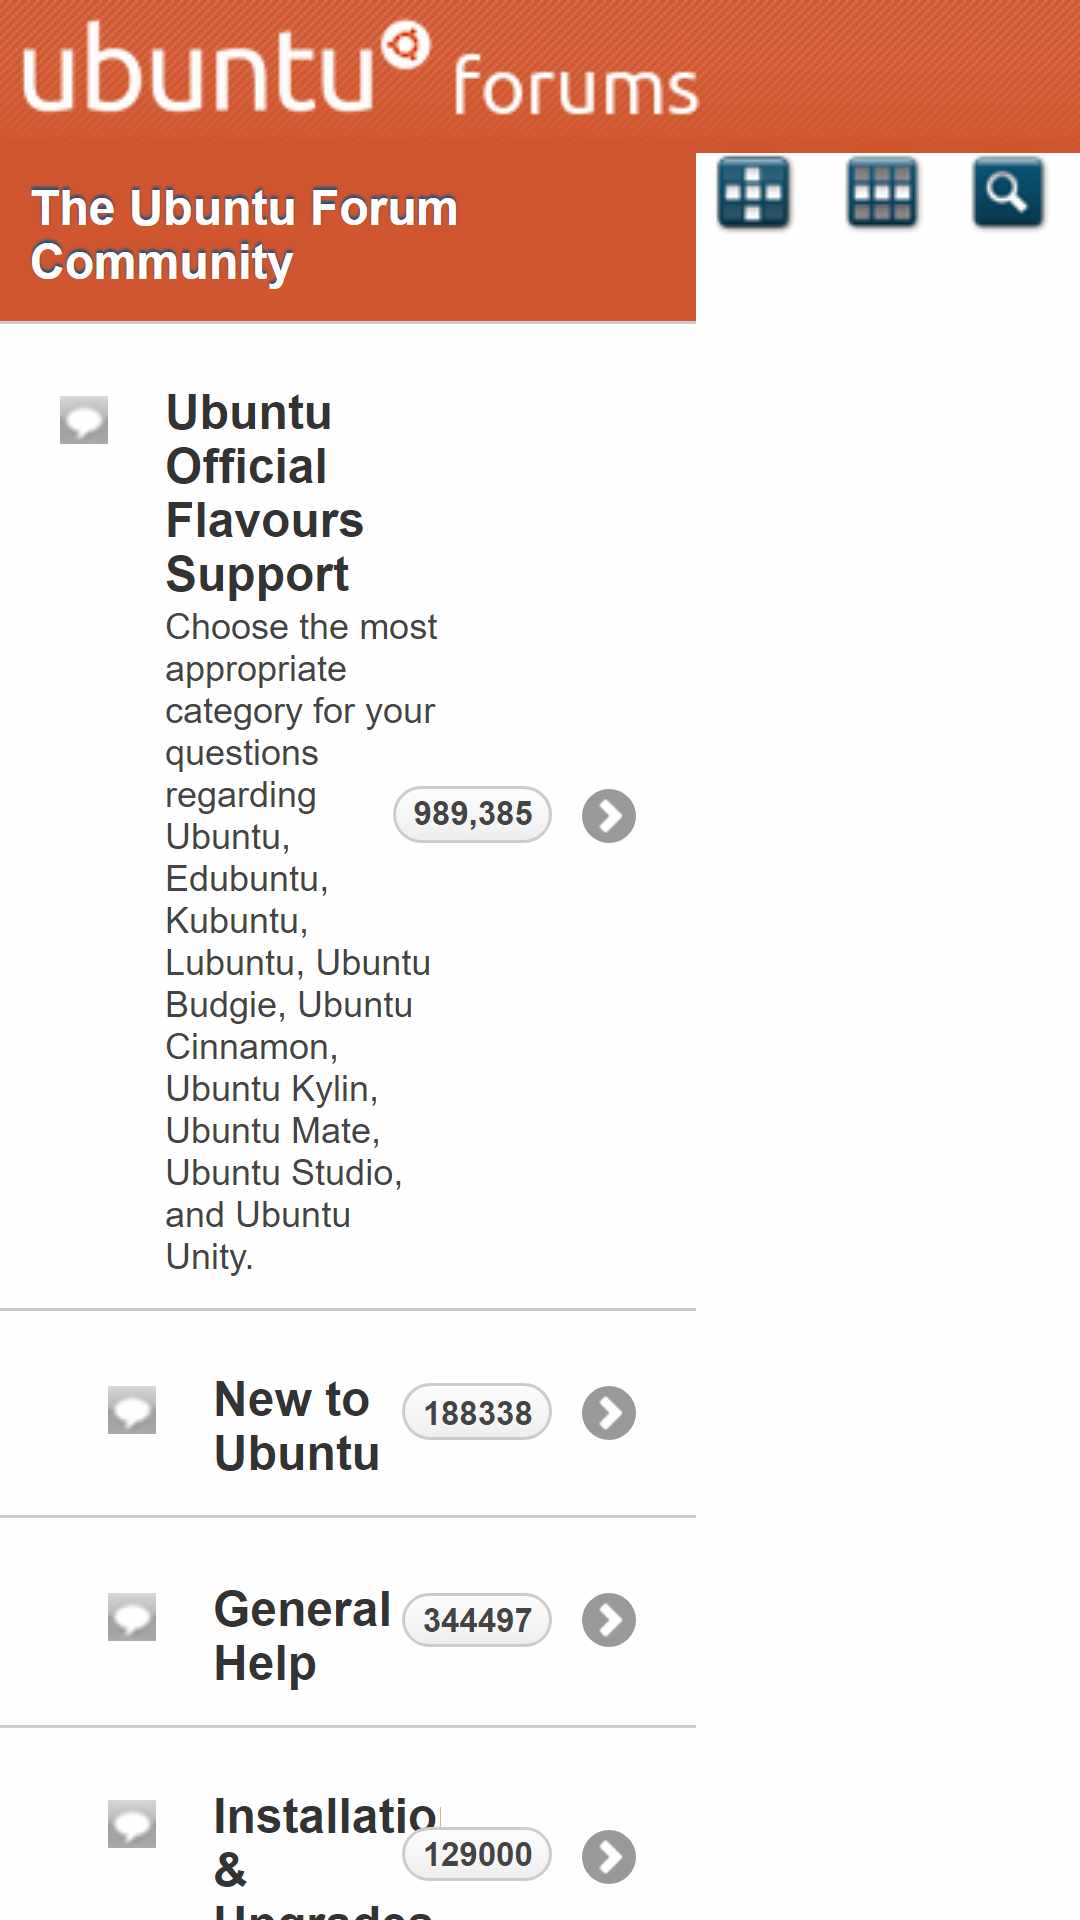This screenshot has height=1920, width=1080.
Task: Open Installation & Upgrades chevron arrow
Action: pyautogui.click(x=609, y=1857)
